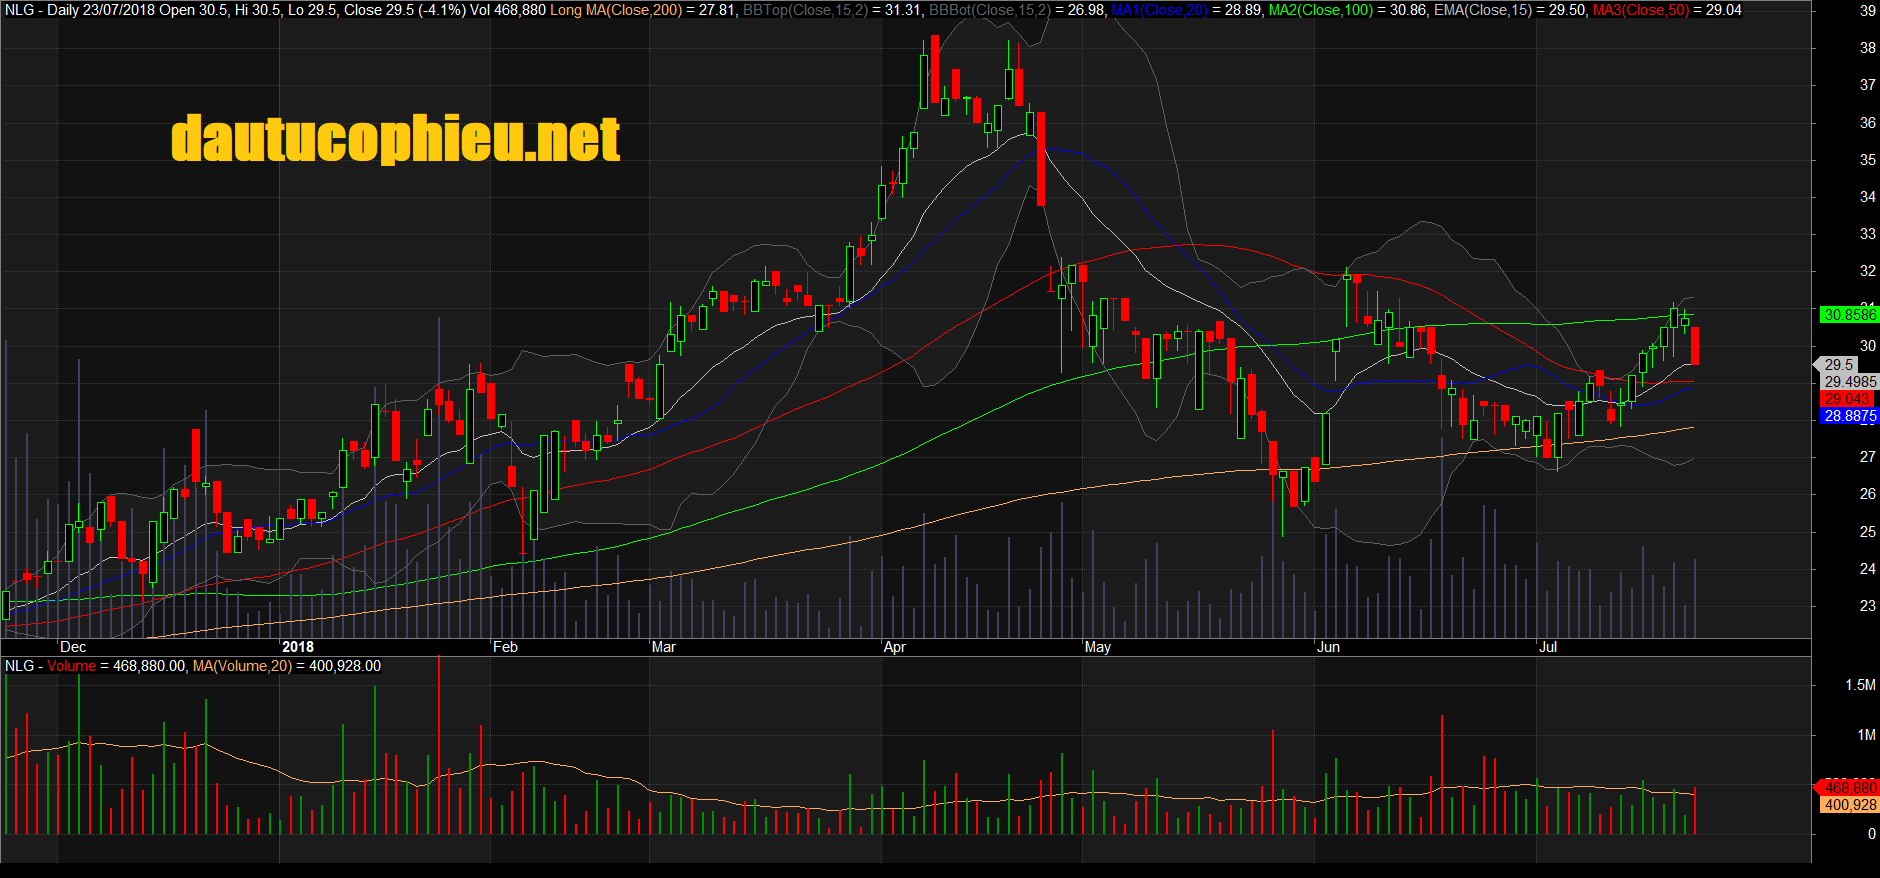Click the 1.5M volume axis label
Viewport: 1880px width, 878px height.
(x=1859, y=685)
